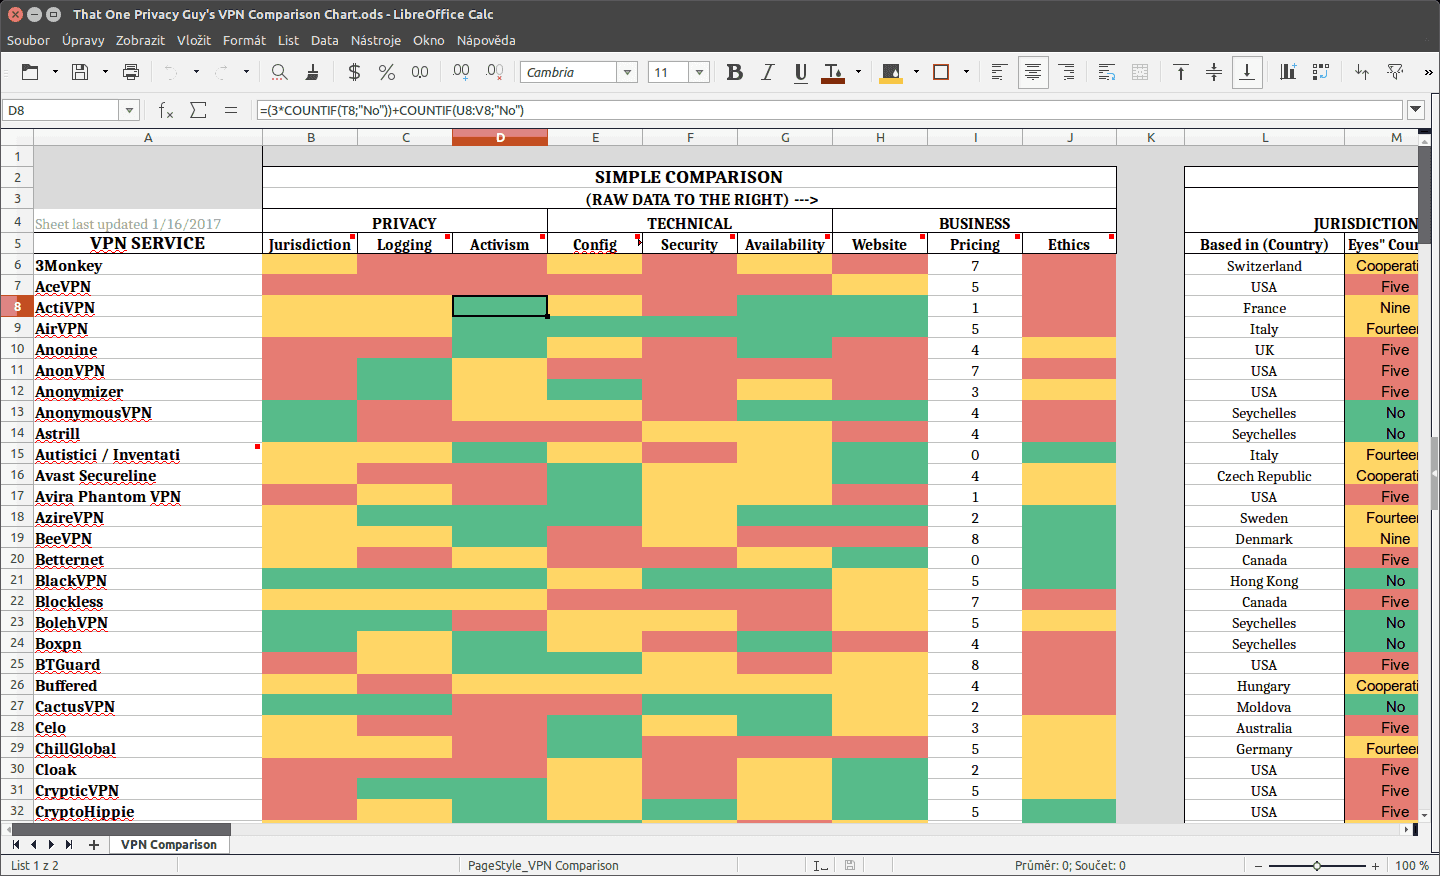Select the VPN Comparison sheet tab
This screenshot has height=876, width=1440.
(x=169, y=845)
